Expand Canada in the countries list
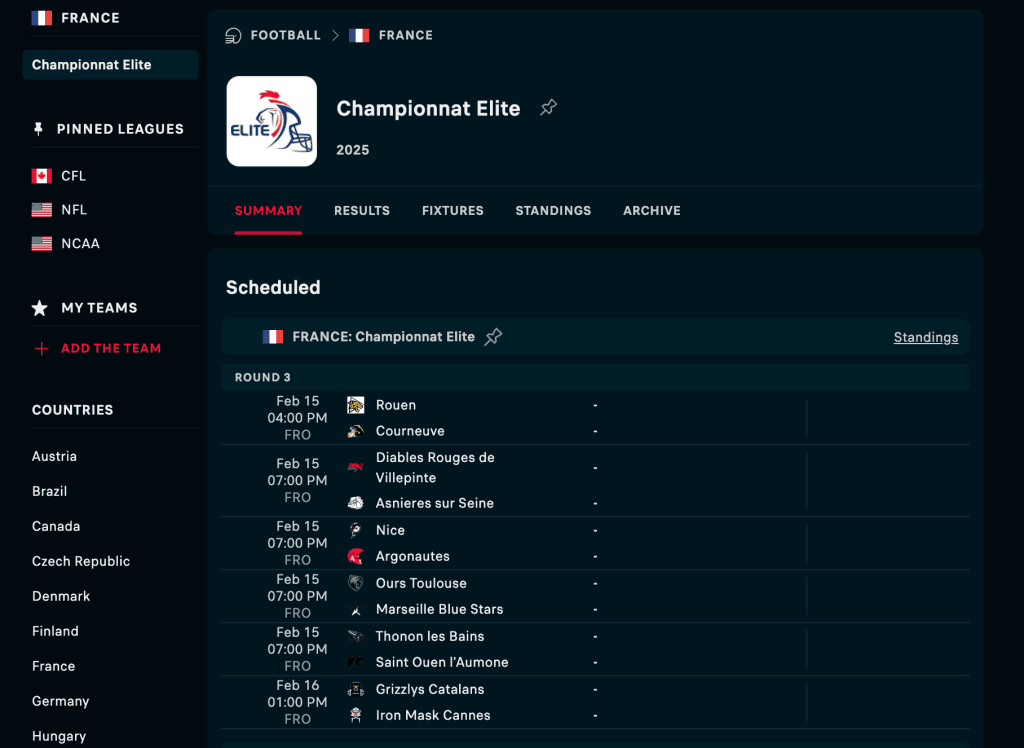 tap(56, 527)
